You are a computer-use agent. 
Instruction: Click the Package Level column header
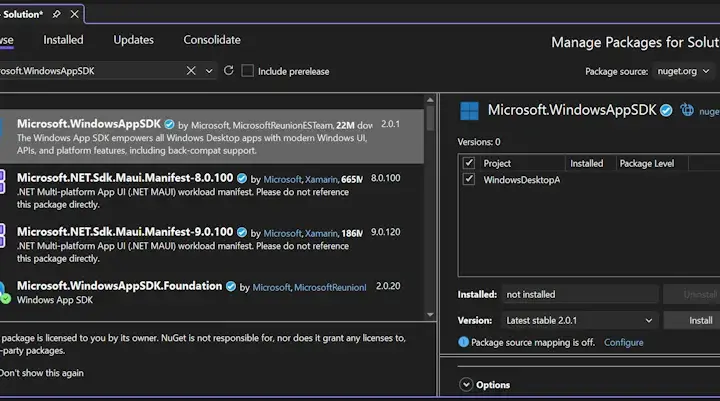647,164
